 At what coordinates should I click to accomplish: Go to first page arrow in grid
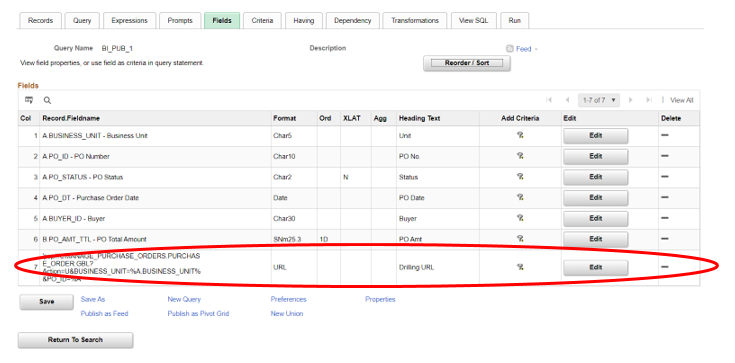pyautogui.click(x=549, y=100)
